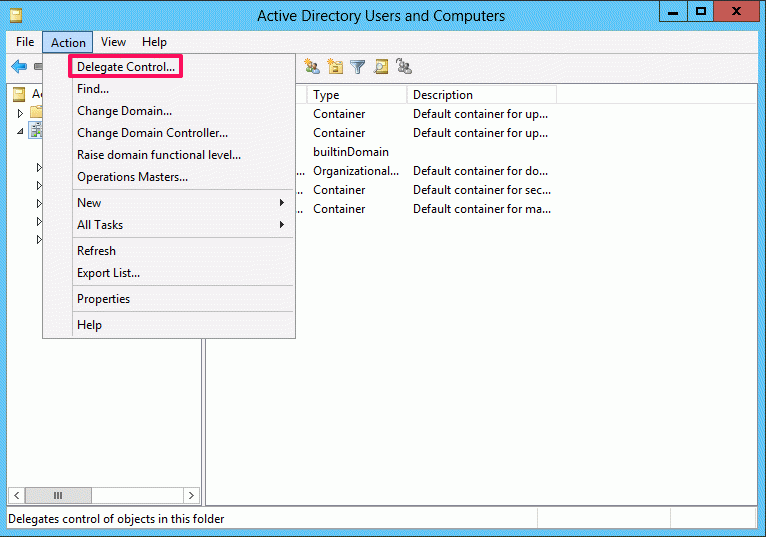Click the add-to-group users toolbar icon

tap(404, 66)
